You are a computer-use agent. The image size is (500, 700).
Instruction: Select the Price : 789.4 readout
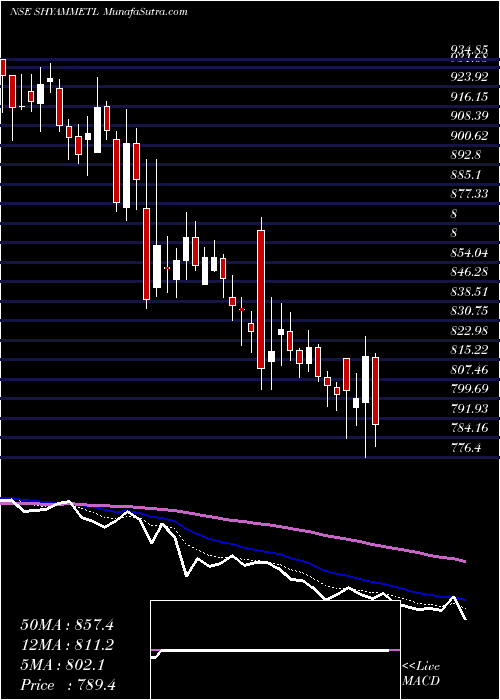68,685
